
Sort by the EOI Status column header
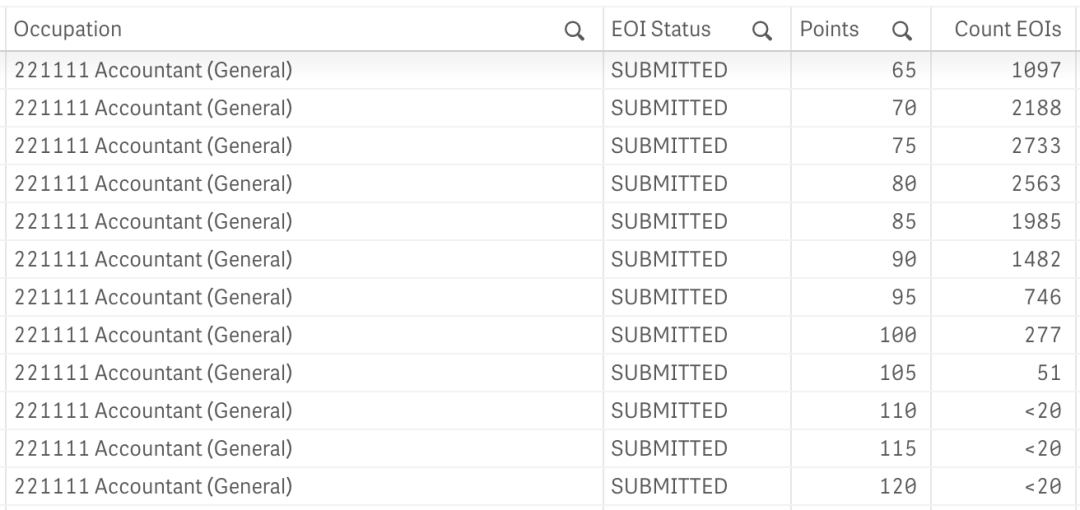click(x=661, y=29)
